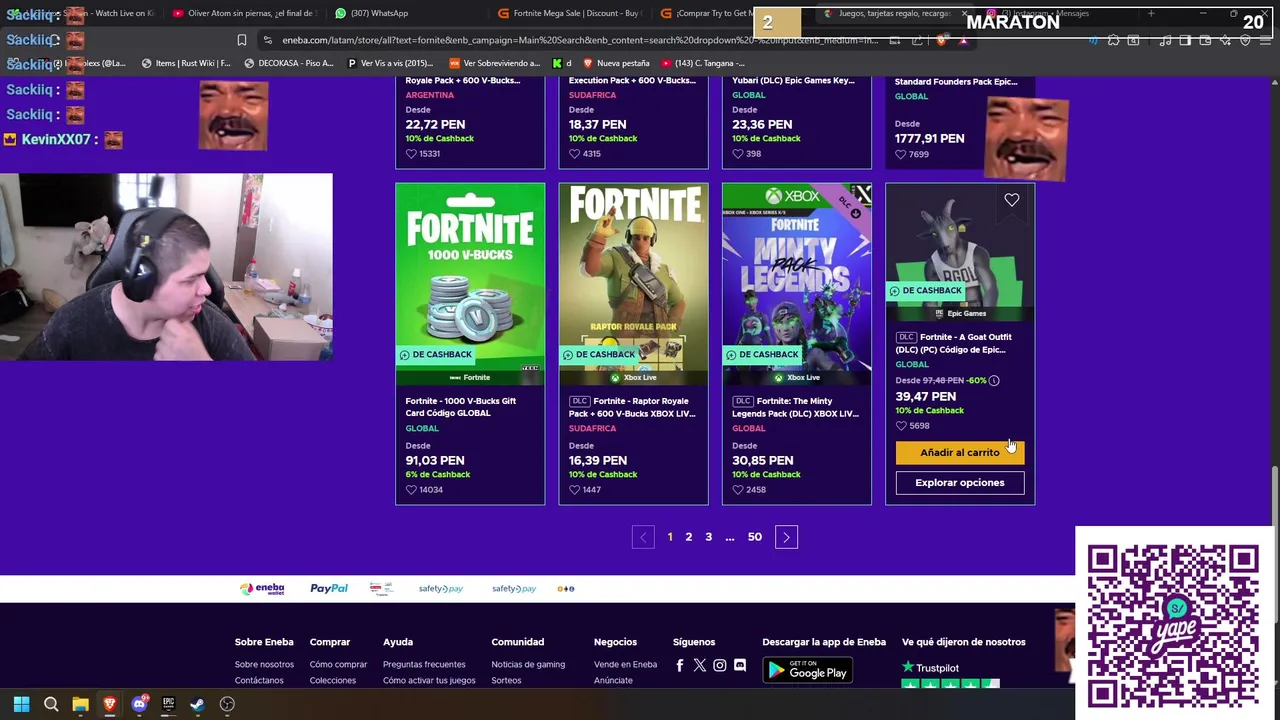Open the Fortnite 1000 V-Bucks card image
This screenshot has height=720, width=1280.
(470, 284)
